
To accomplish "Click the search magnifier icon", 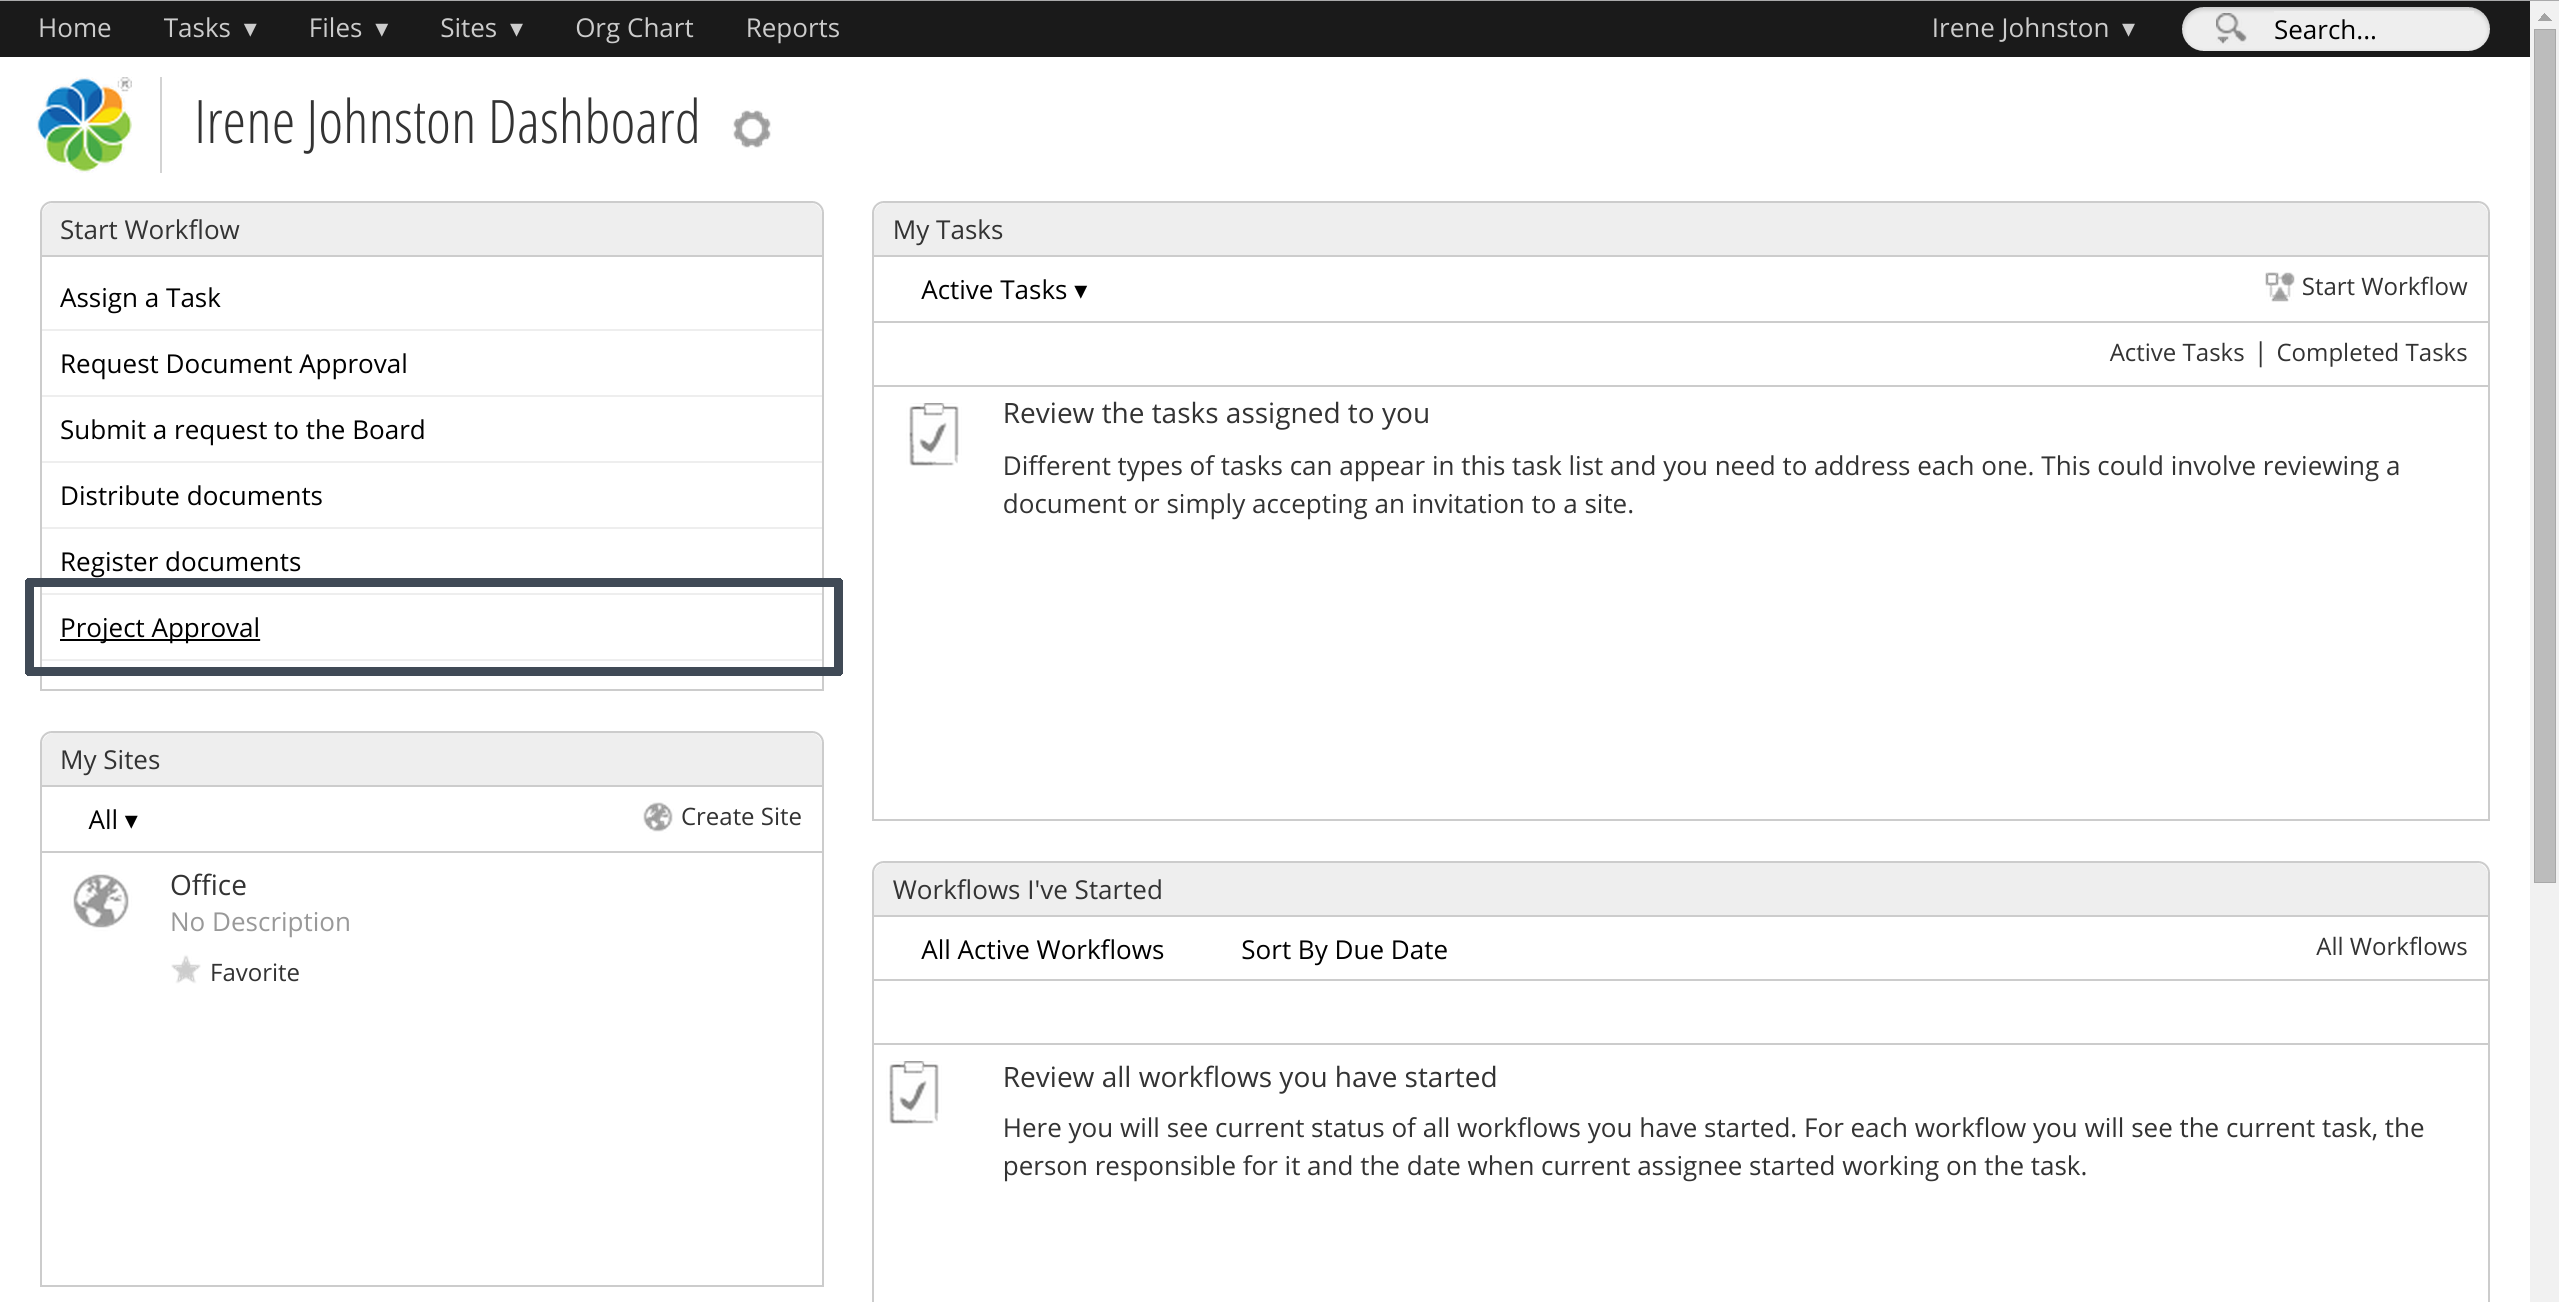I will 2229,28.
